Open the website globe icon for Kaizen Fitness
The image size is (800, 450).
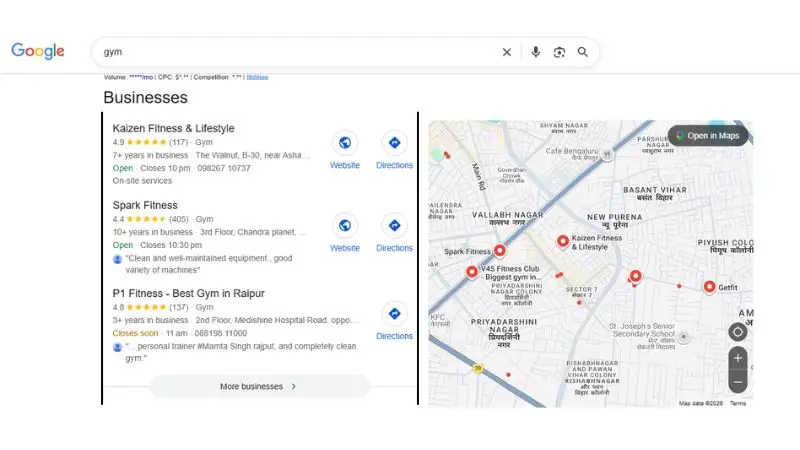click(x=345, y=143)
